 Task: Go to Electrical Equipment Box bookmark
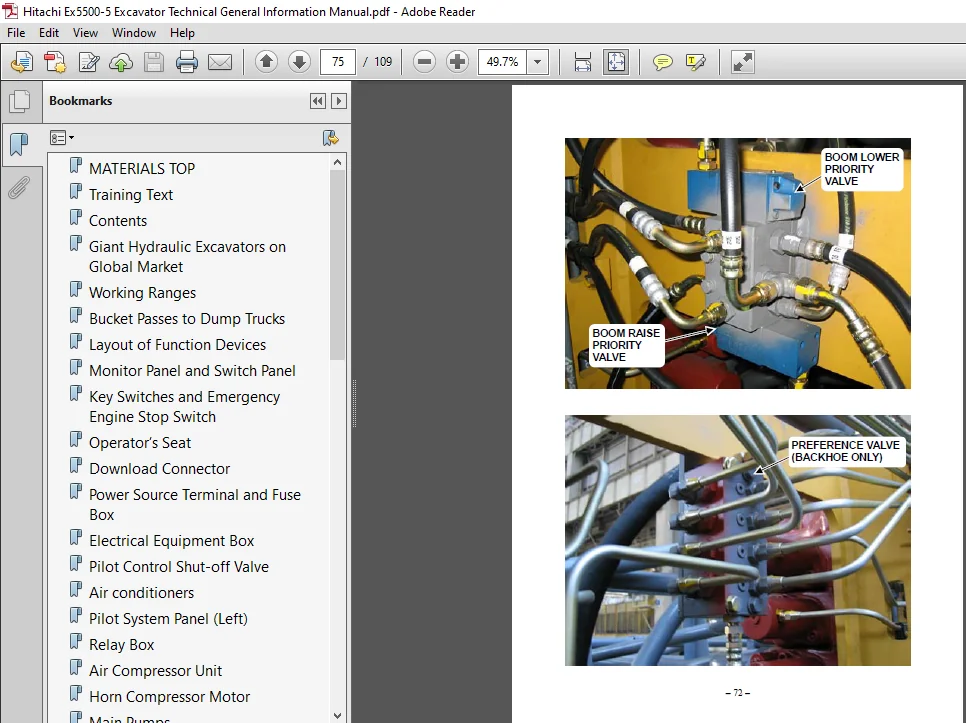pyautogui.click(x=171, y=541)
